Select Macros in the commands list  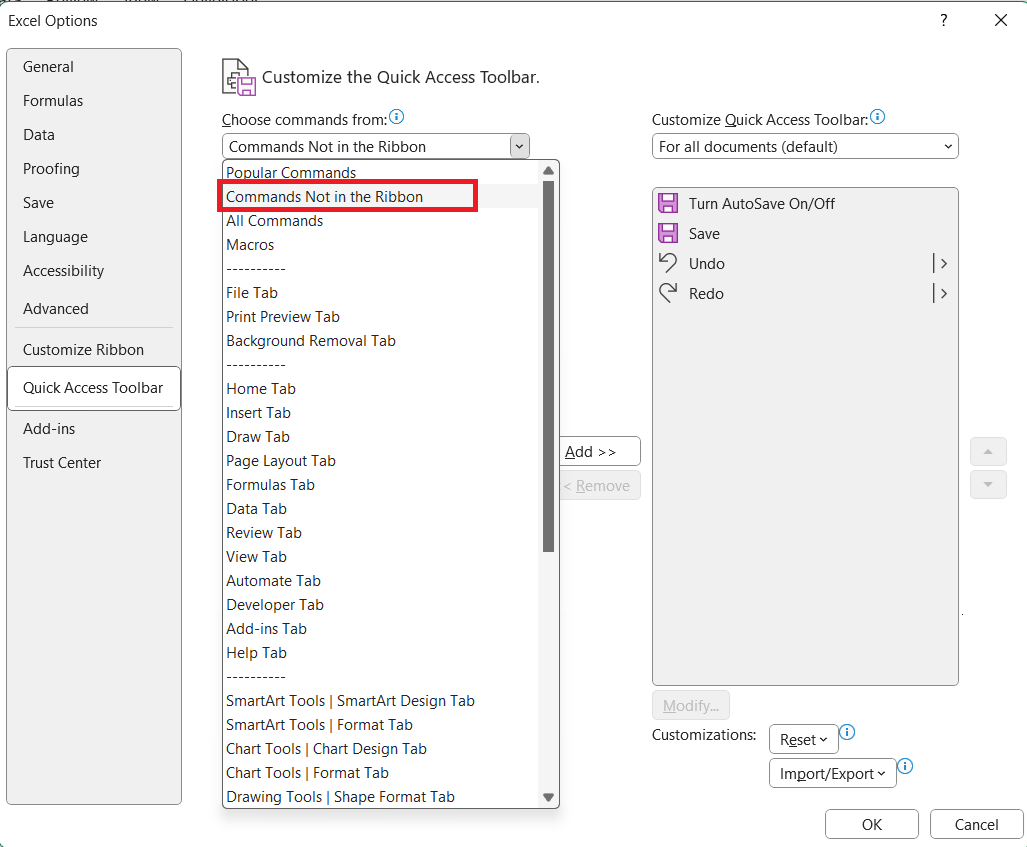pyautogui.click(x=250, y=244)
